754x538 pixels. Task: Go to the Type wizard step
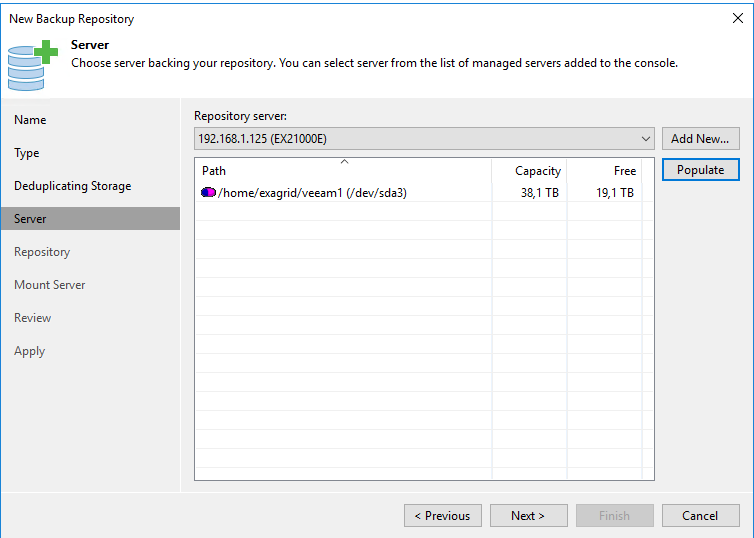pyautogui.click(x=26, y=153)
